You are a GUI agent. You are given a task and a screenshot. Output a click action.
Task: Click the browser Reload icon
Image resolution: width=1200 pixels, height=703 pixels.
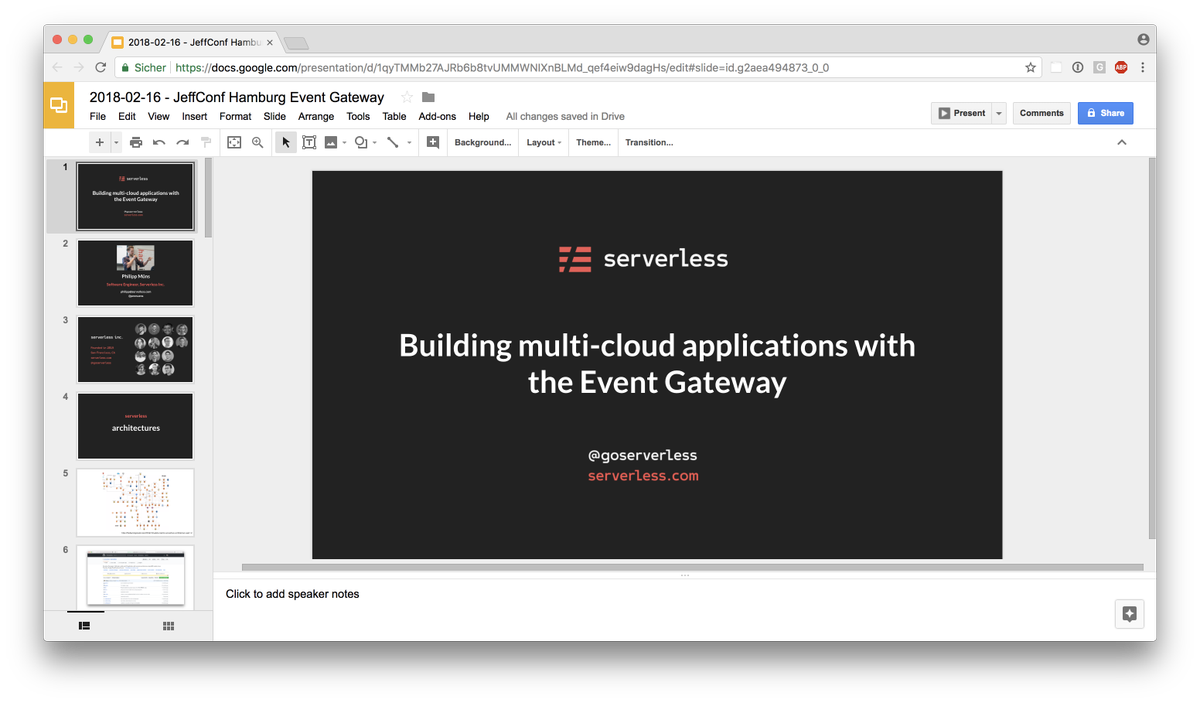[x=100, y=68]
